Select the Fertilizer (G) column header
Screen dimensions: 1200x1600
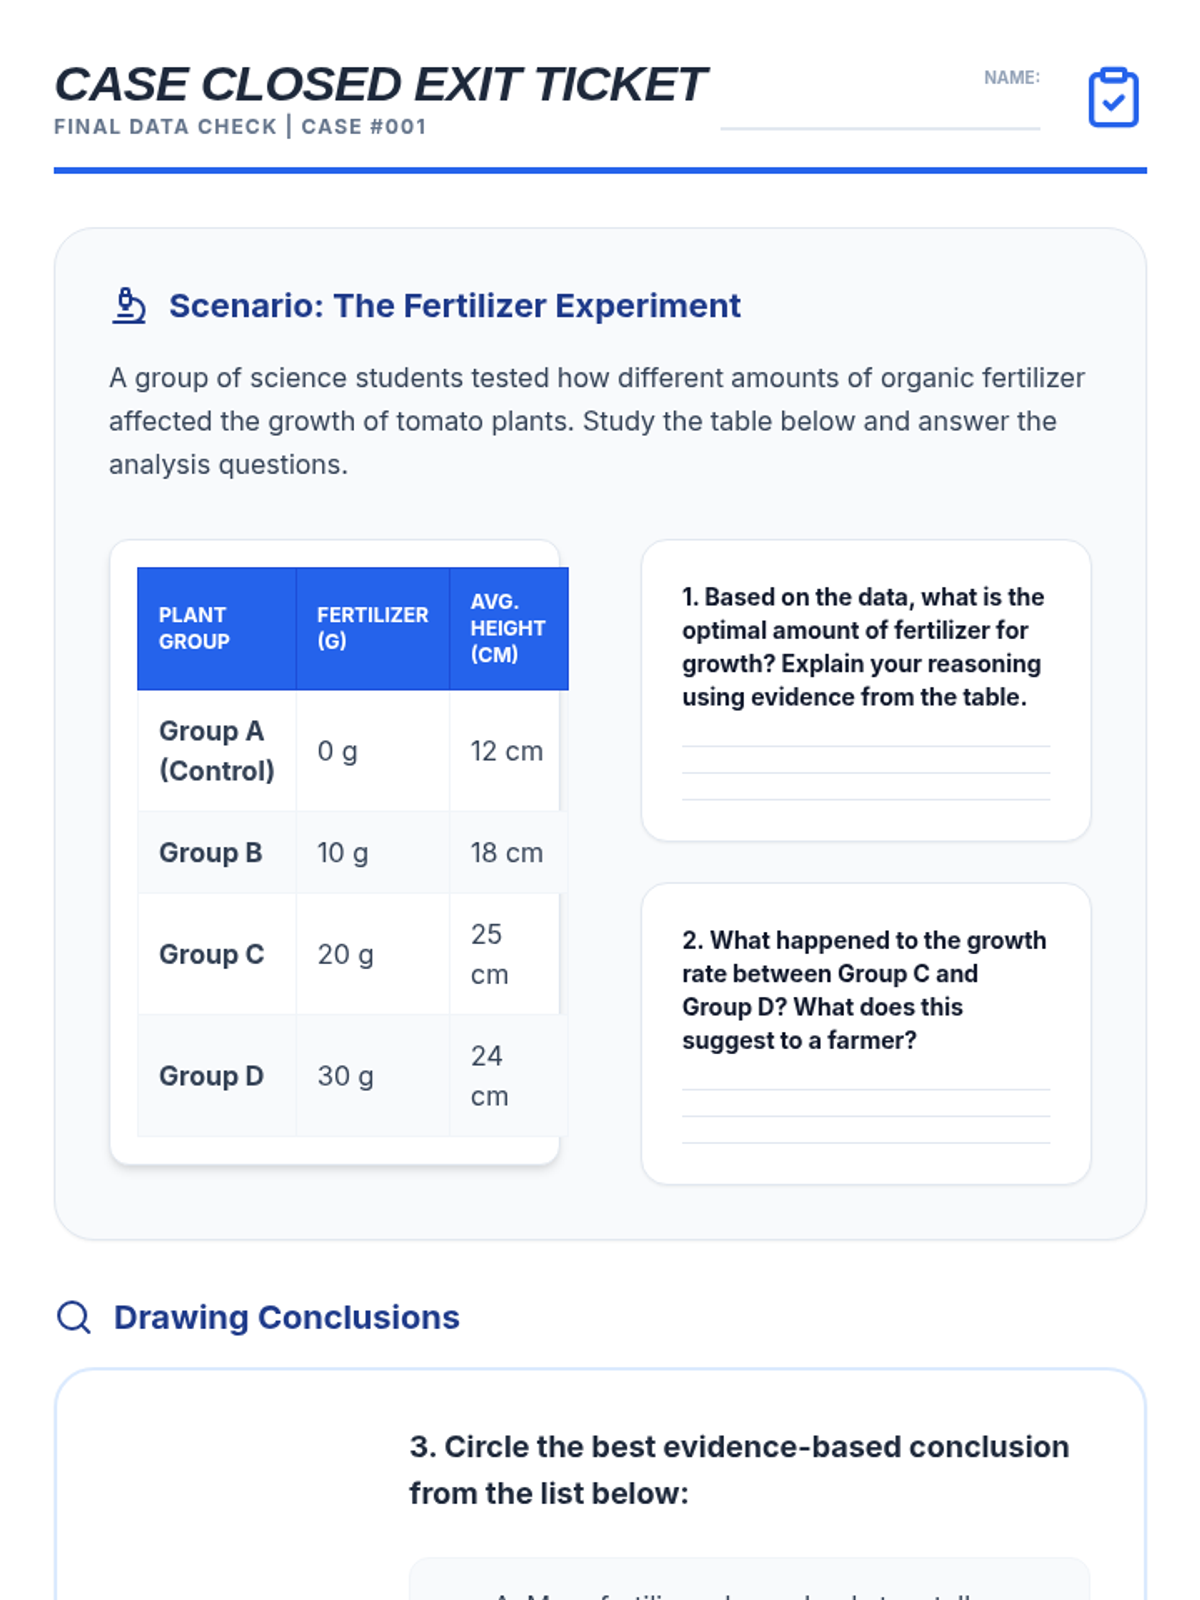(373, 628)
